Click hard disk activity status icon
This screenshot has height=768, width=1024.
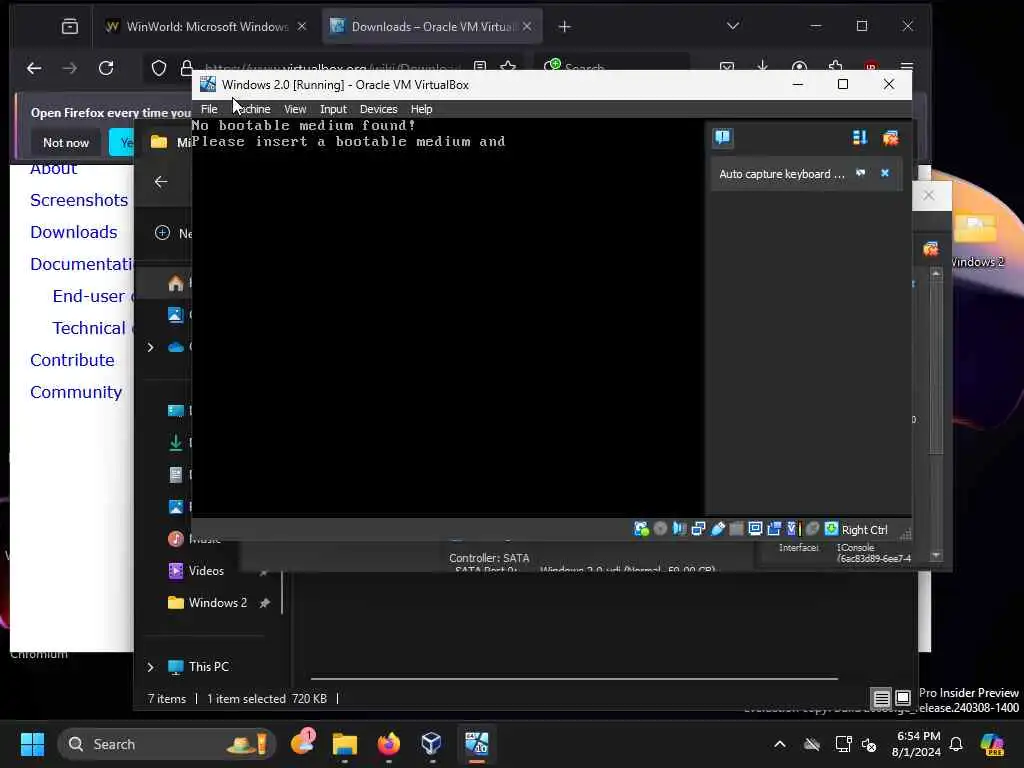click(x=641, y=529)
